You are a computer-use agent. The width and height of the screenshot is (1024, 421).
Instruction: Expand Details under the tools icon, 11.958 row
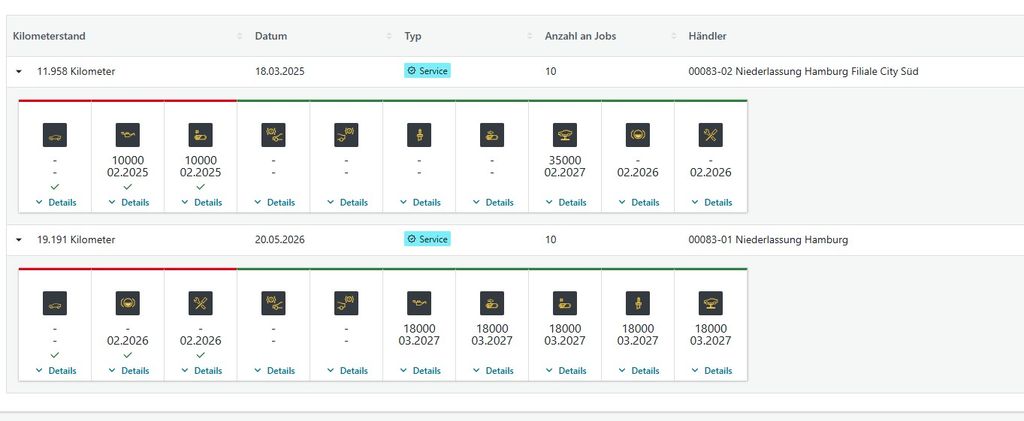point(711,202)
